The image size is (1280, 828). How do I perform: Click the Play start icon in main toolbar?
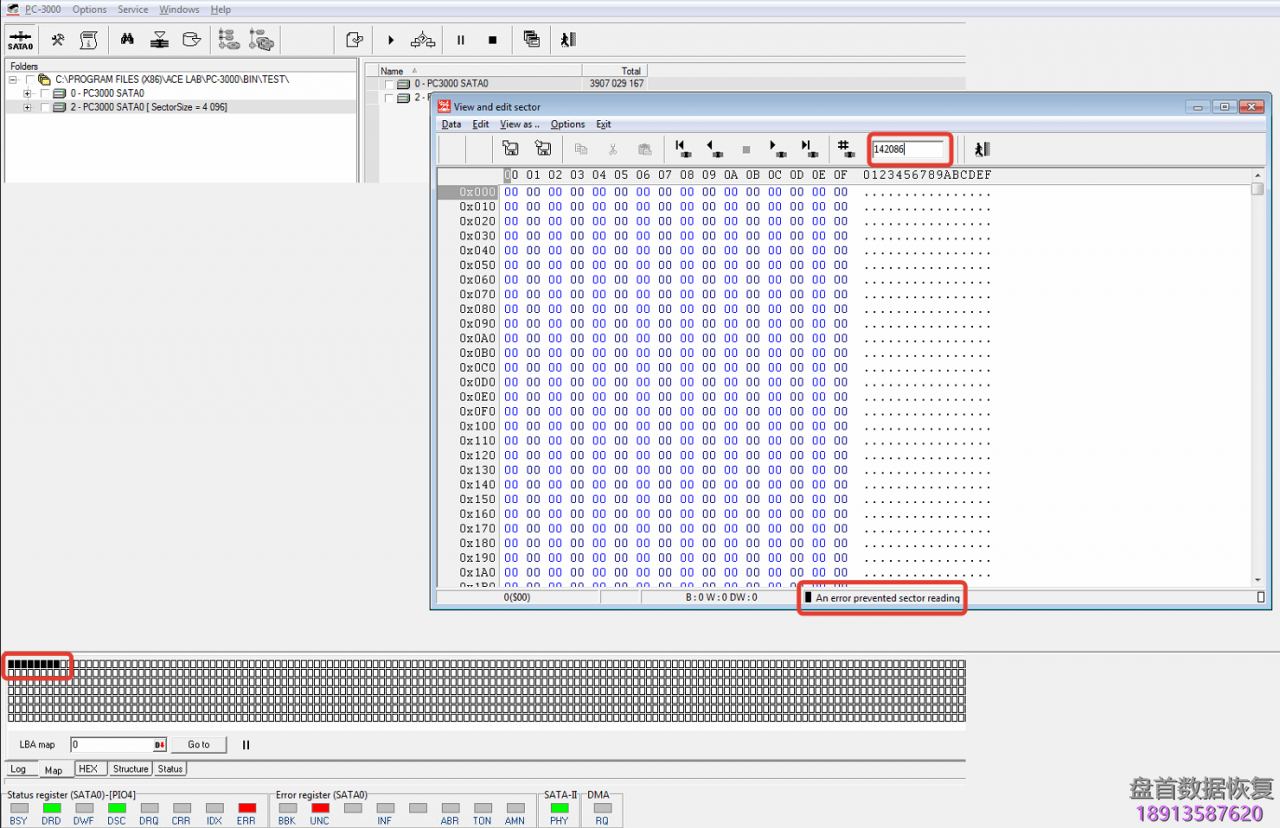click(391, 40)
